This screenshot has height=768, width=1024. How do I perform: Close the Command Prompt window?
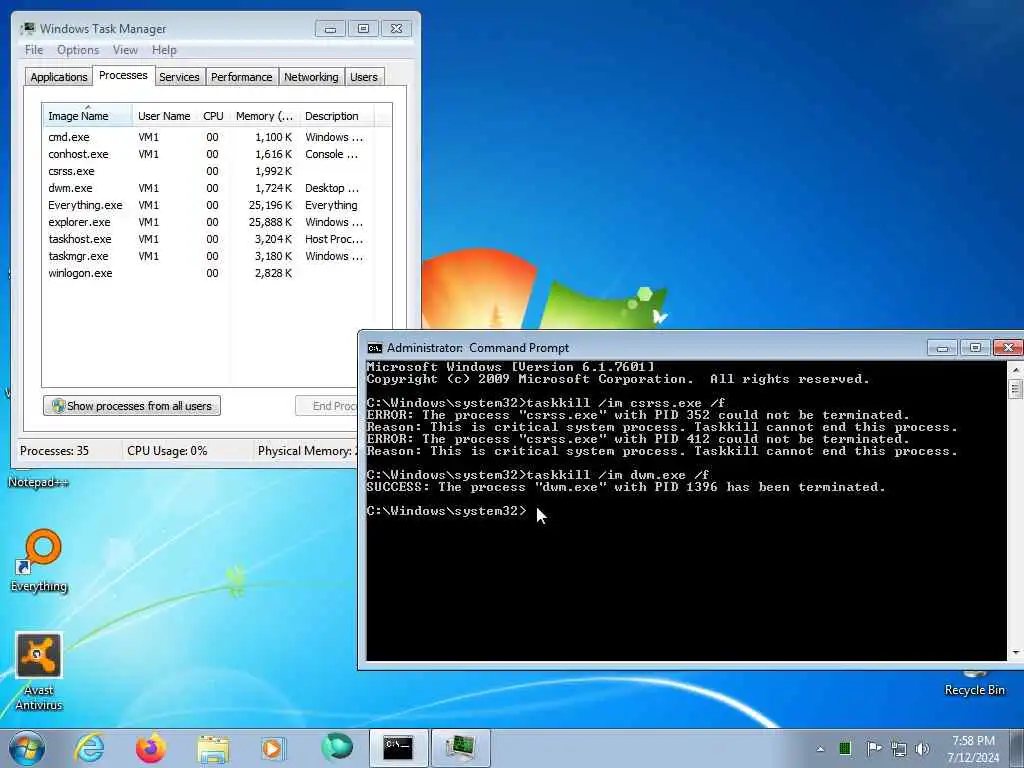pyautogui.click(x=1008, y=348)
